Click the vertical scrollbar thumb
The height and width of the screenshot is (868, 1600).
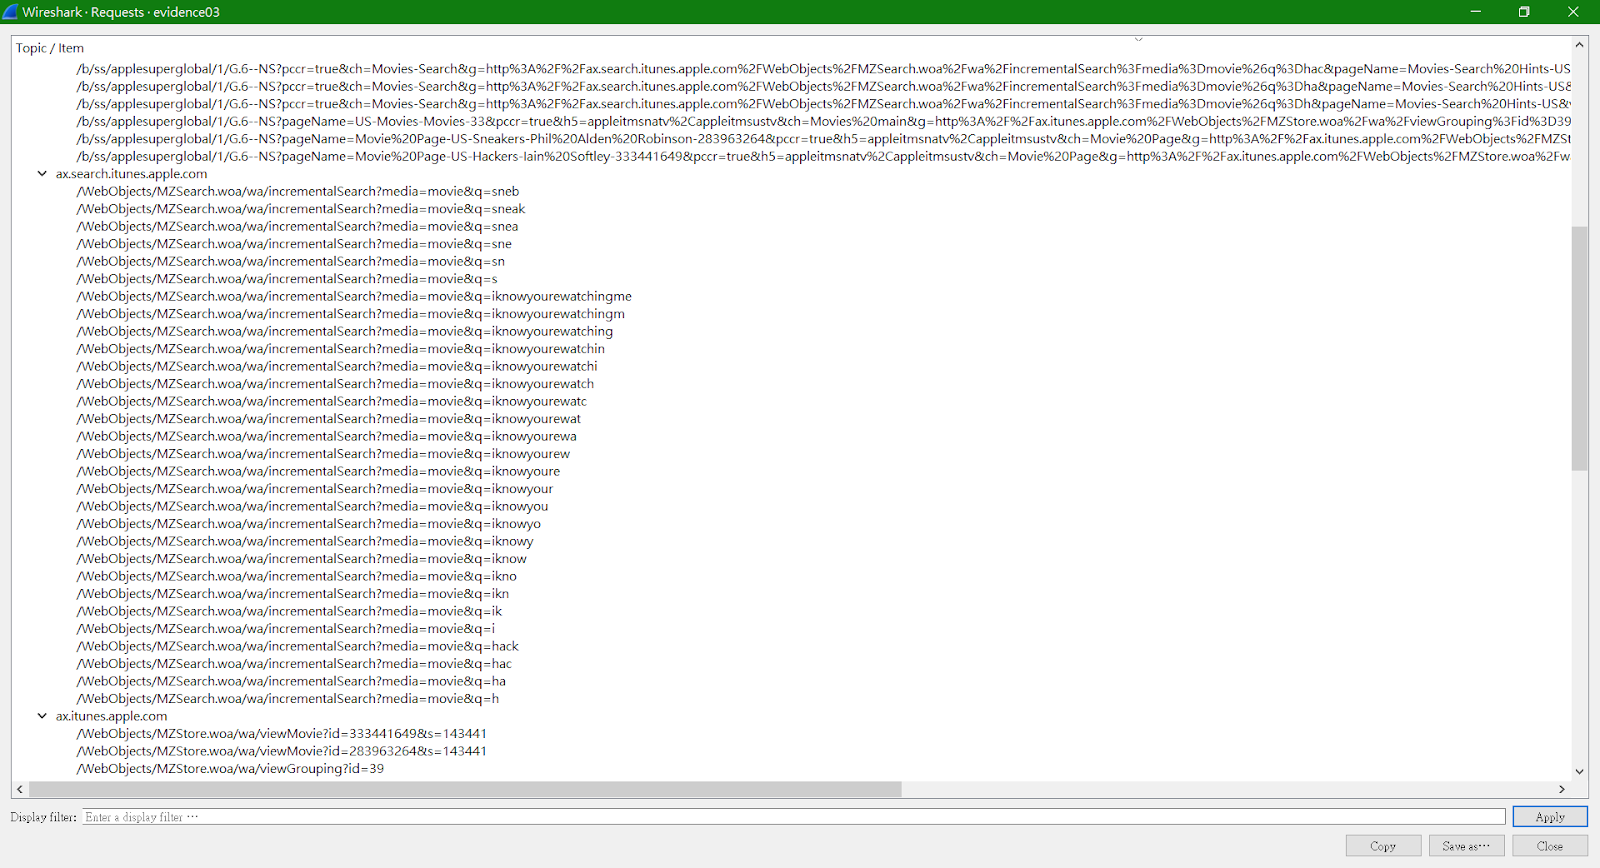[1580, 348]
